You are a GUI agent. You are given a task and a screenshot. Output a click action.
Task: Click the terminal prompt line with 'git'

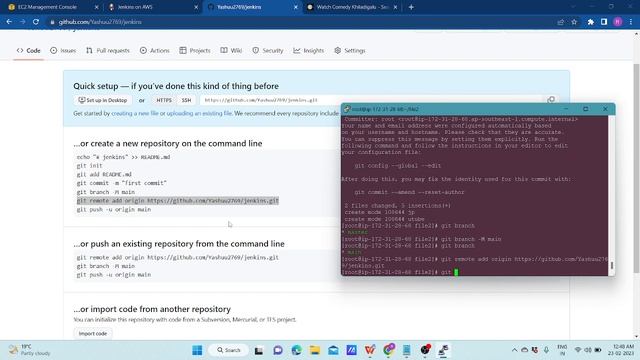(x=400, y=272)
